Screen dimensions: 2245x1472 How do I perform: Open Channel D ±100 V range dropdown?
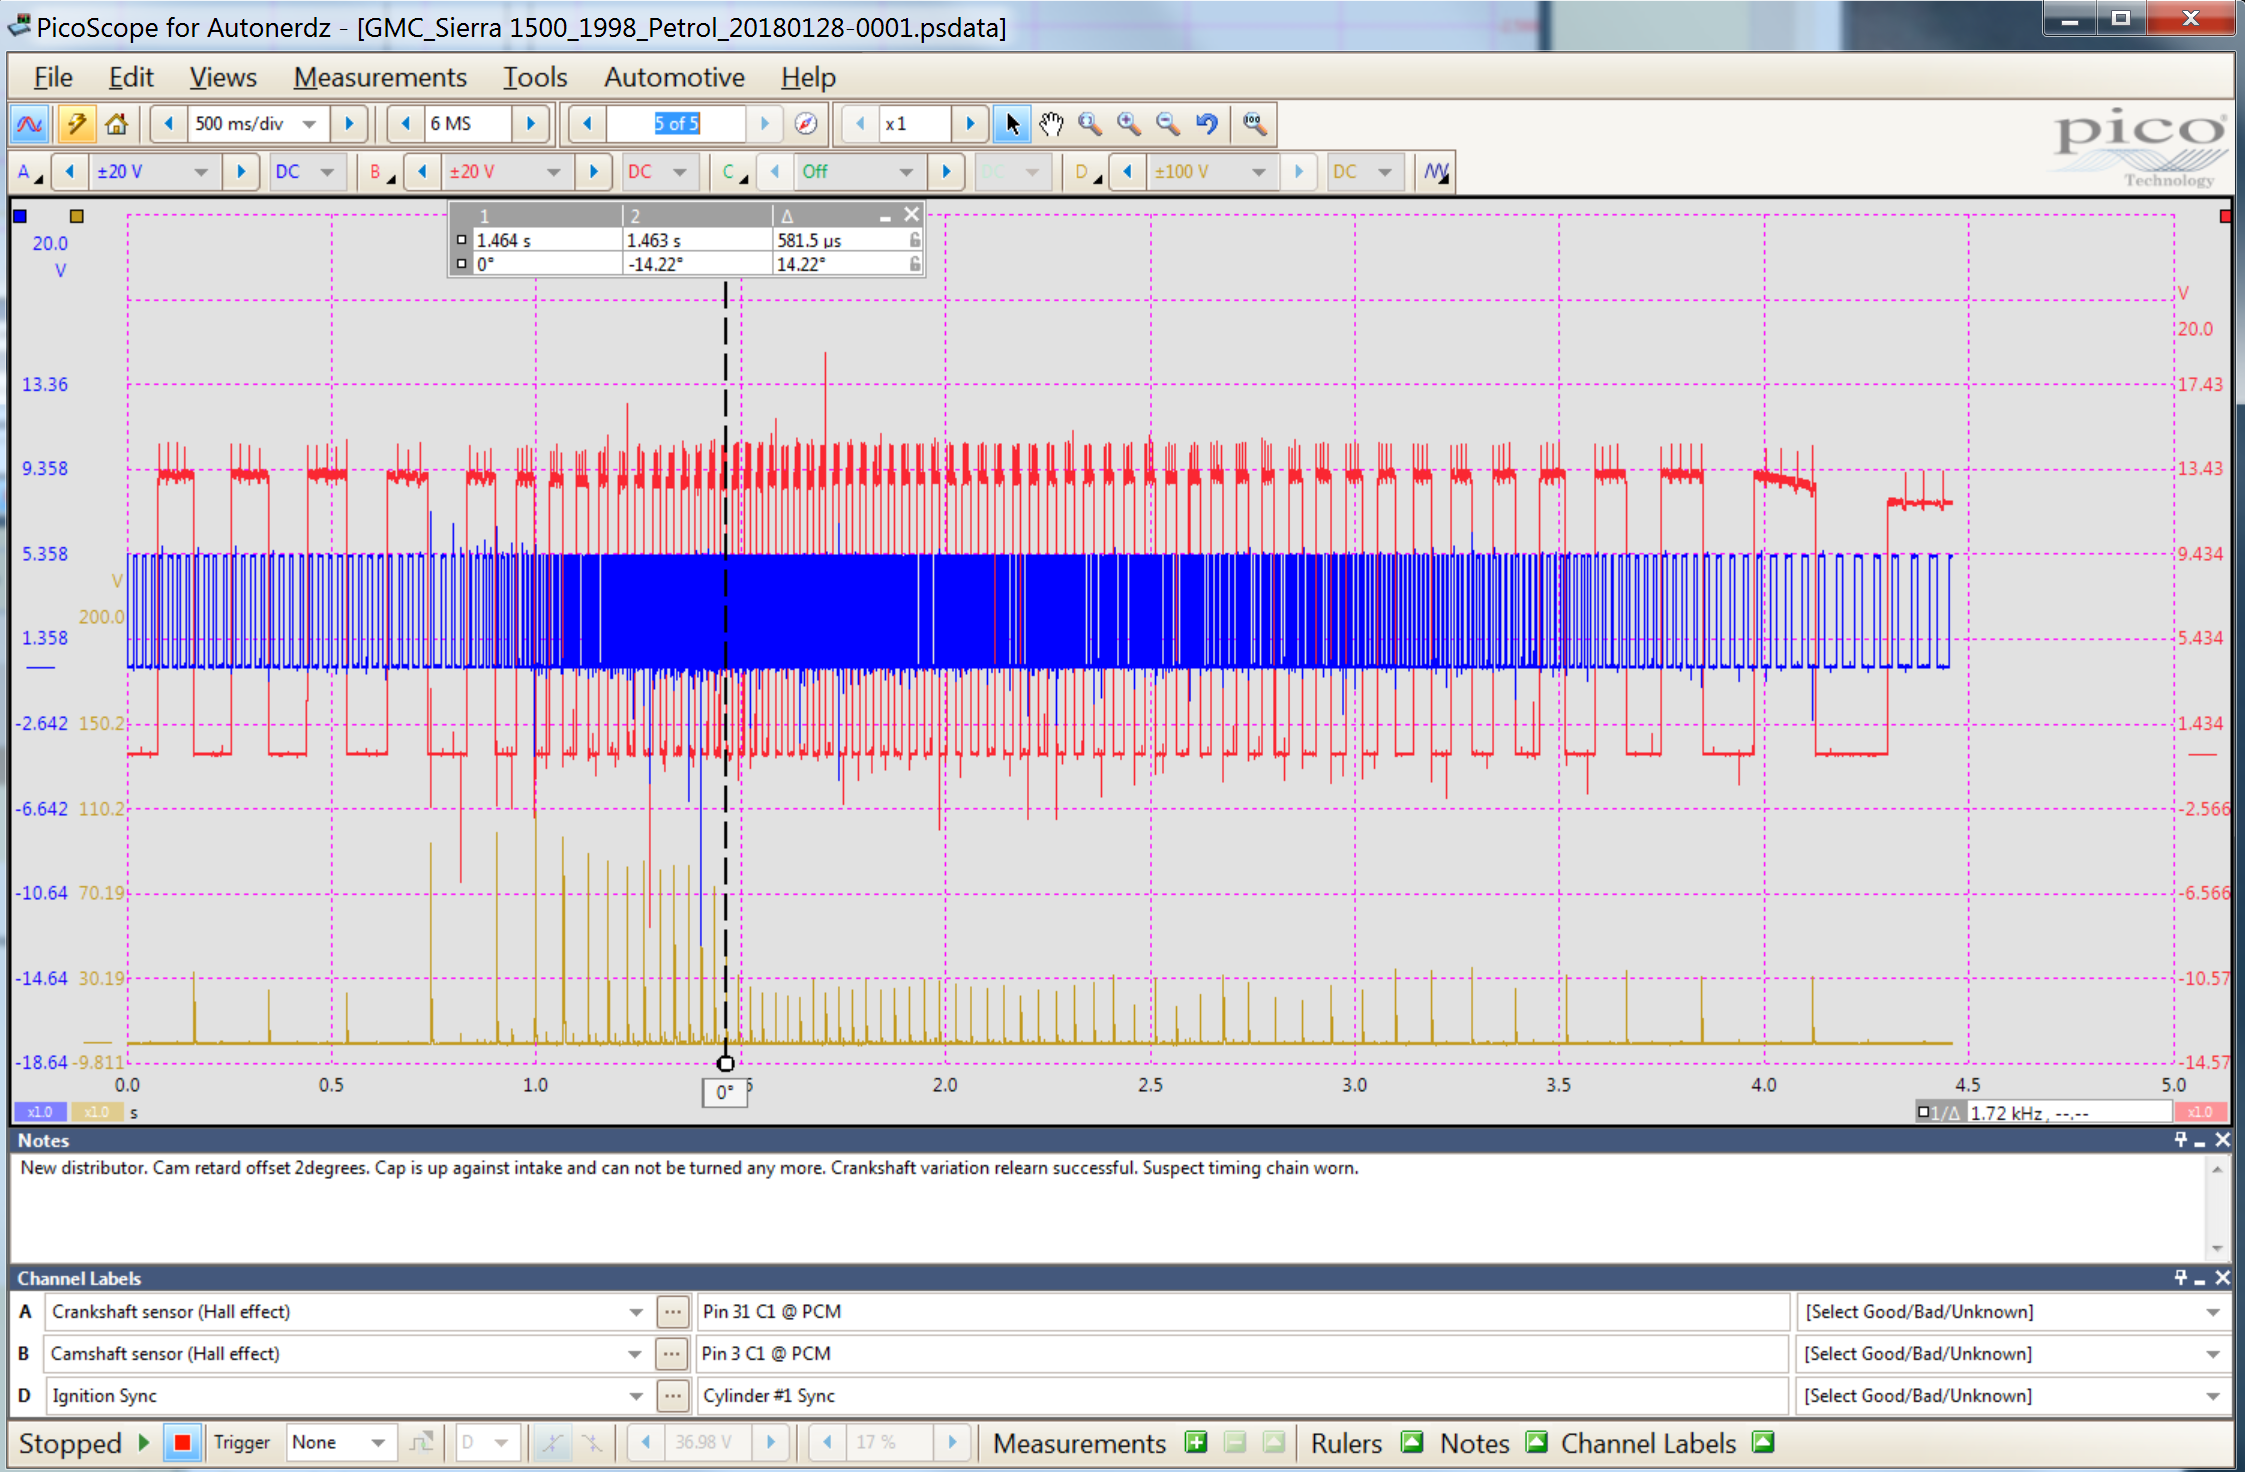(x=1258, y=172)
